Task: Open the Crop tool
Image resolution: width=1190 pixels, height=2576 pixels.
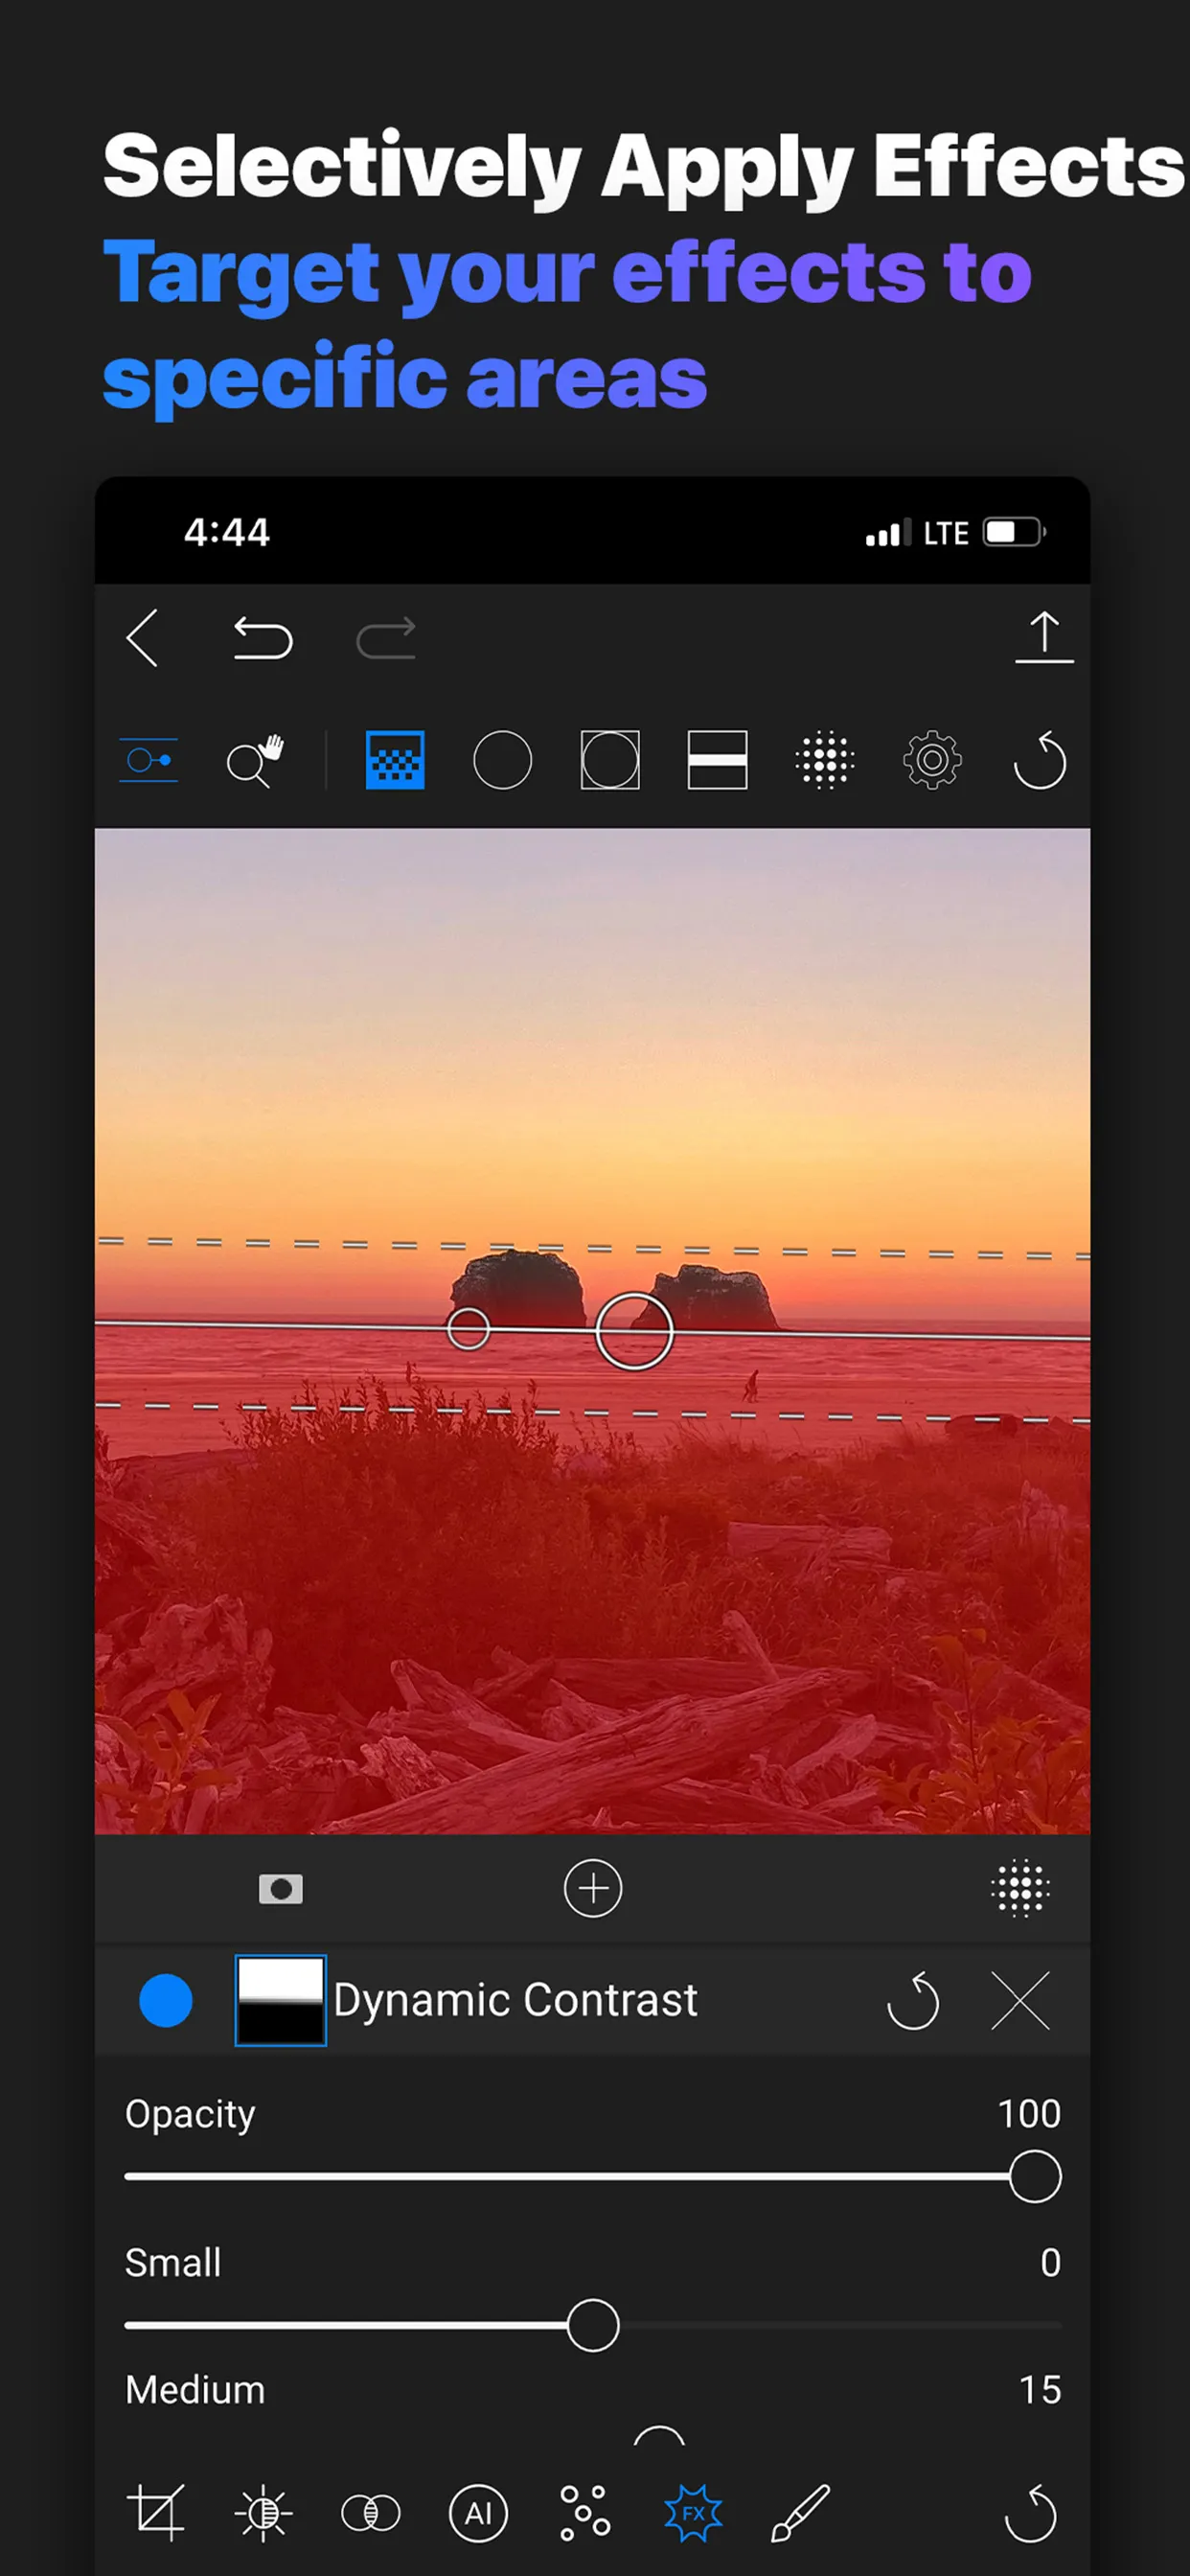Action: [157, 2512]
